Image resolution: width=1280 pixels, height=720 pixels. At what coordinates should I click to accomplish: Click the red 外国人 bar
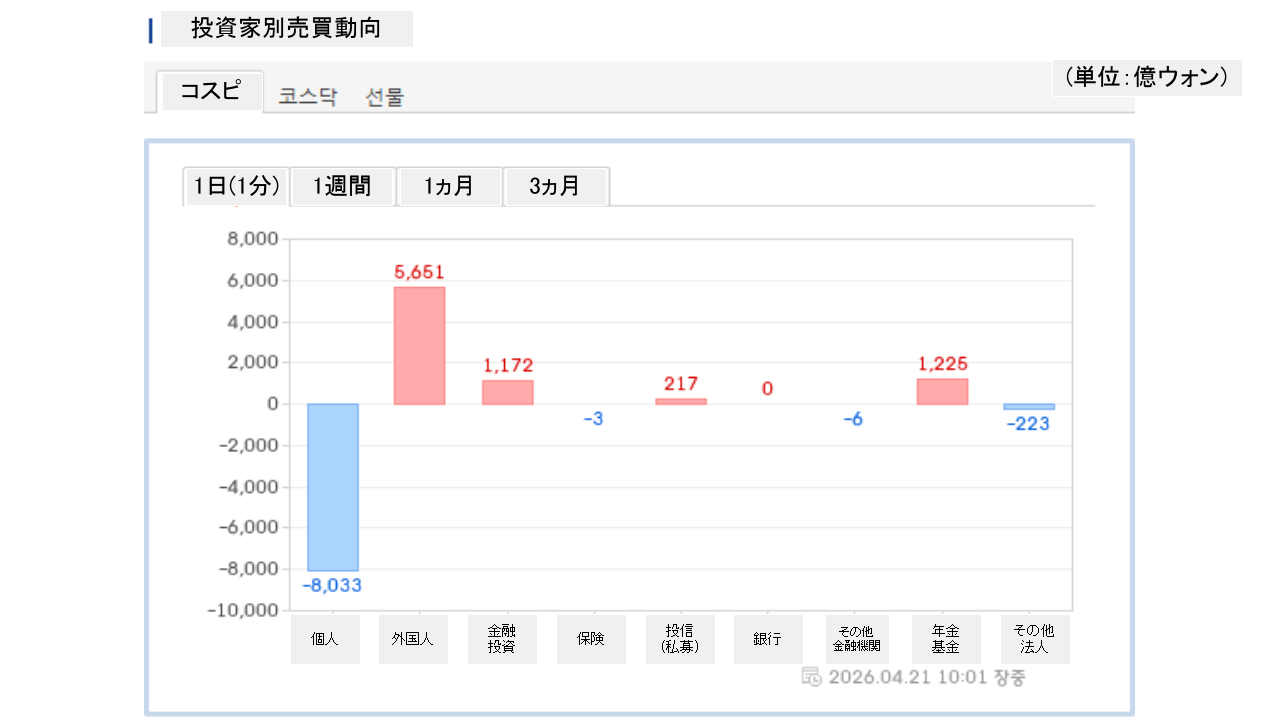click(x=419, y=345)
